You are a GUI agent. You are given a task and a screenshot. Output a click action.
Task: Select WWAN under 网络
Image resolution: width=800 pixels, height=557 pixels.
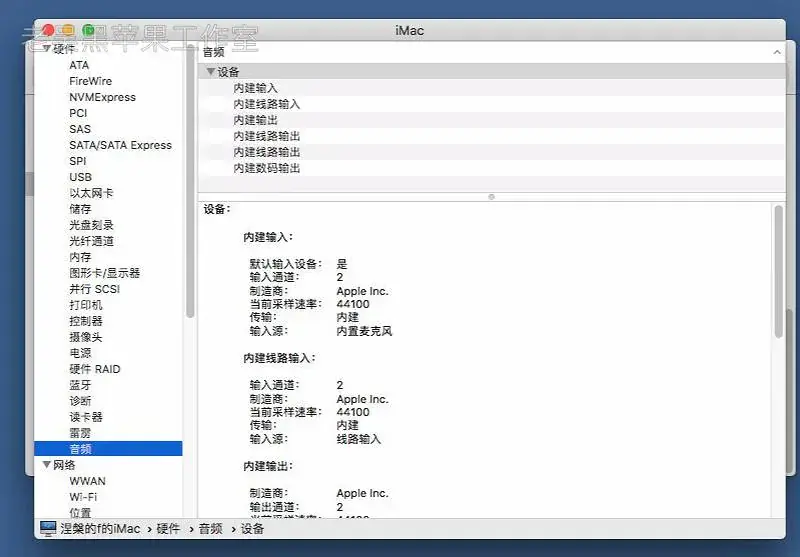(88, 481)
